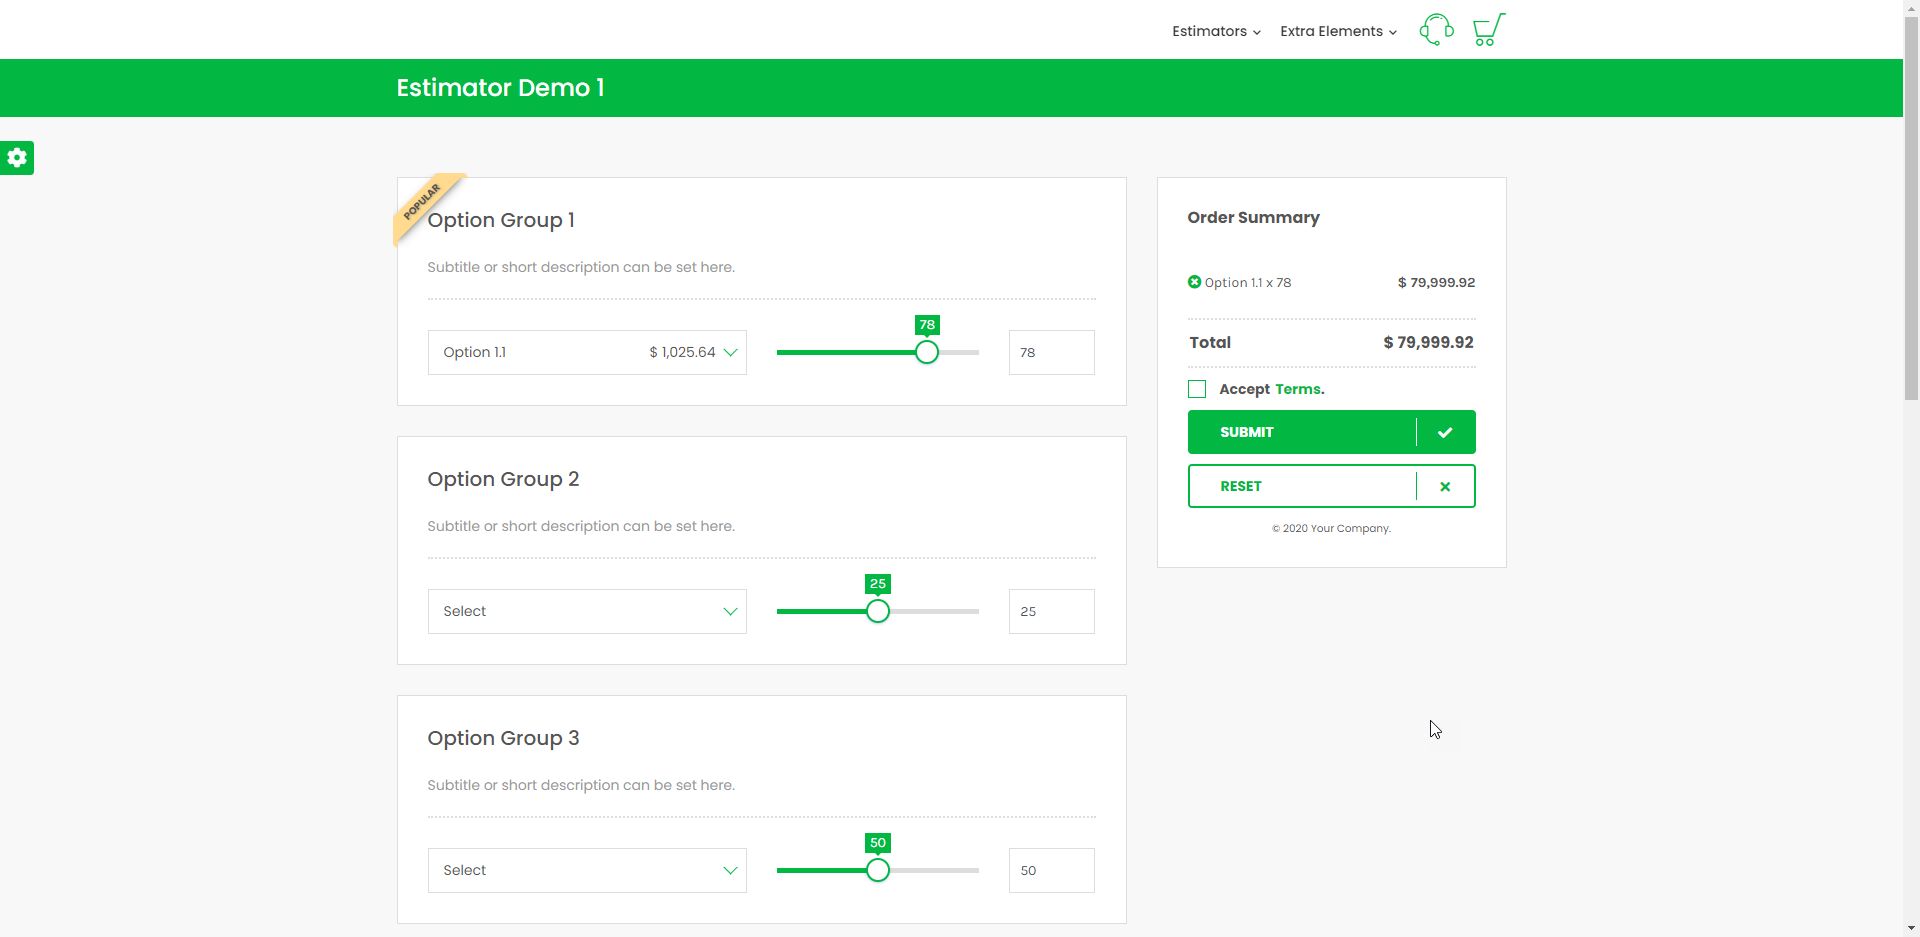This screenshot has height=937, width=1920.
Task: Click the Option Group 2 slider handle
Action: click(878, 612)
